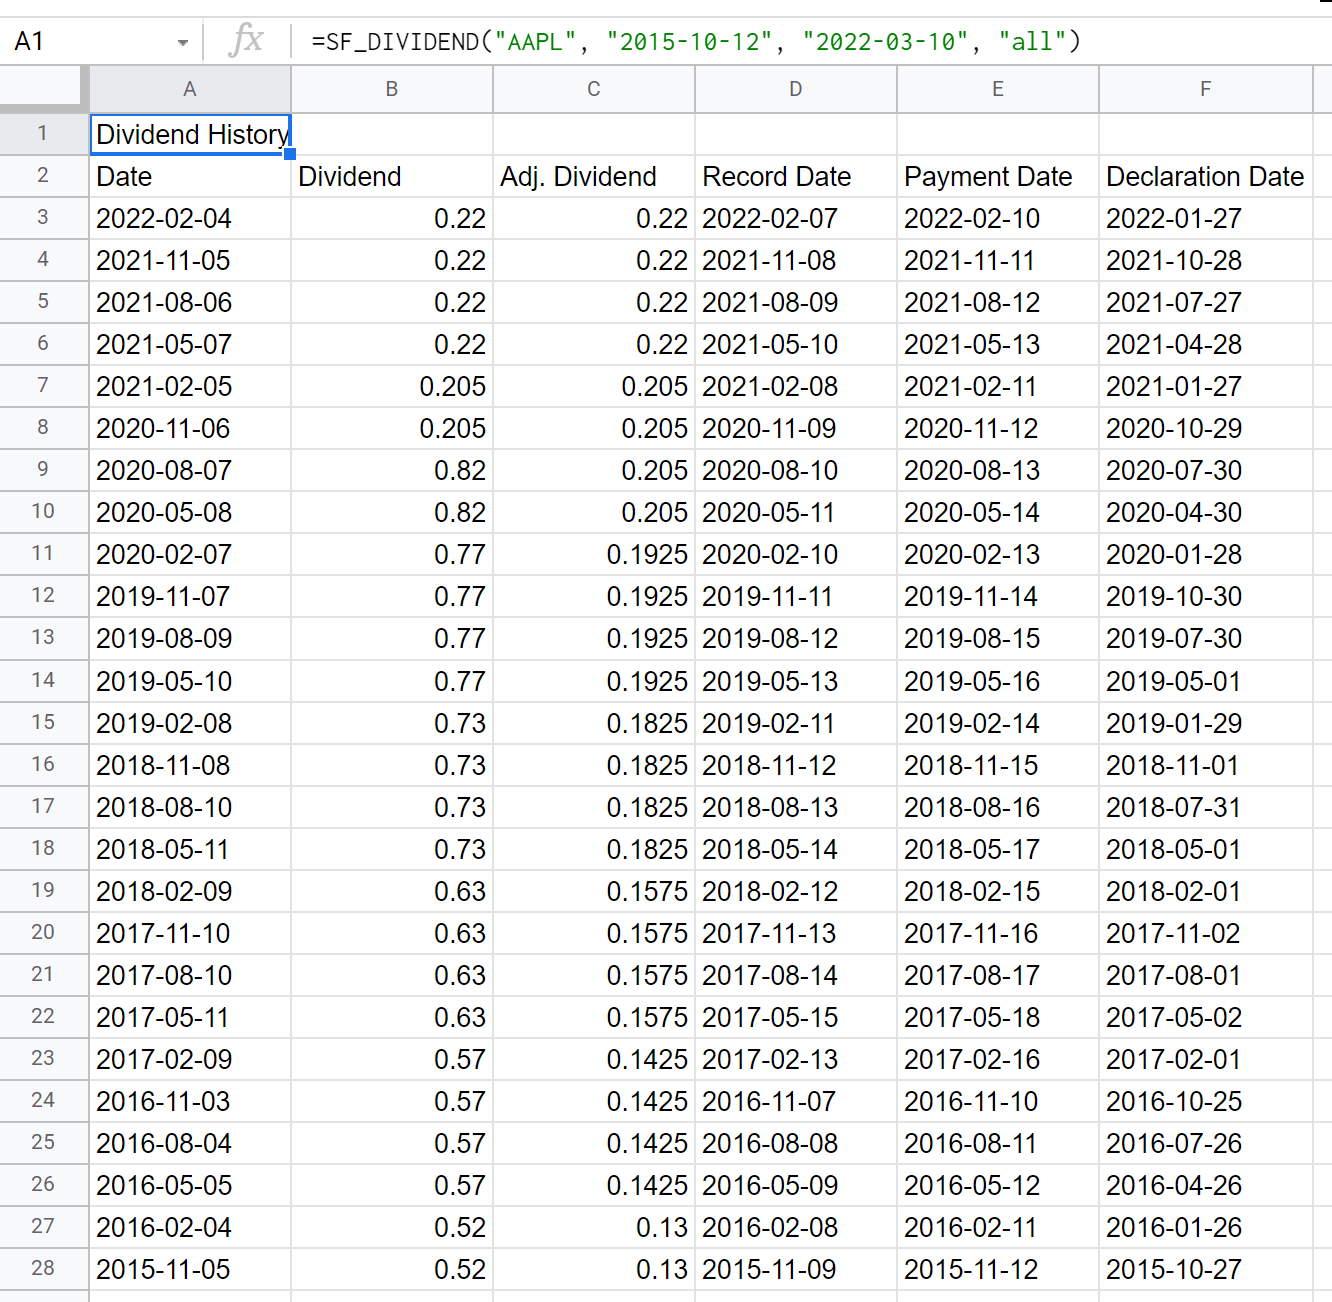Select date cell 2022-02-04

click(x=190, y=218)
